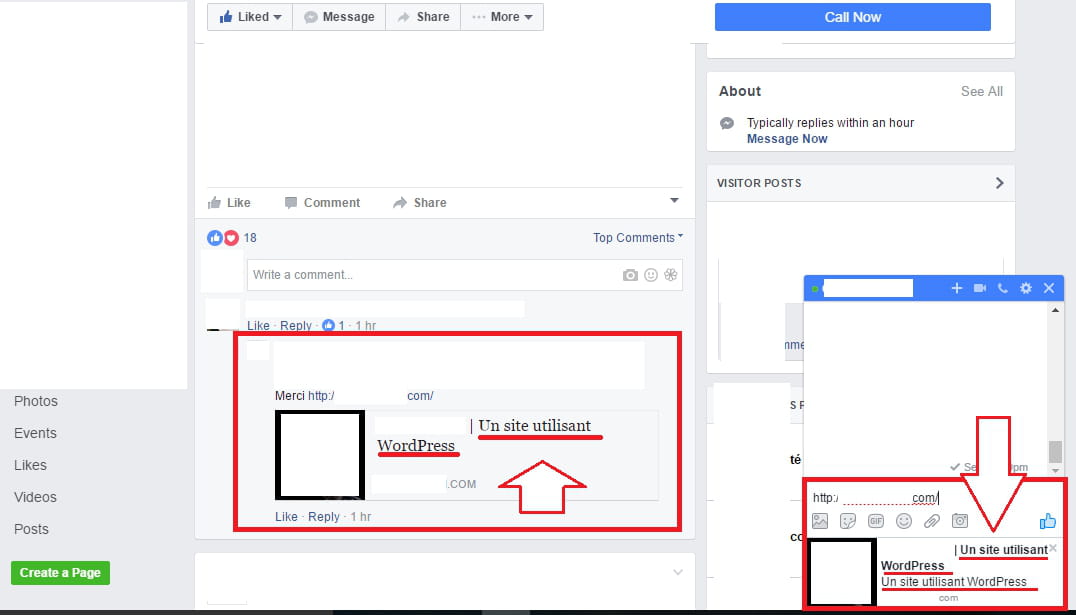The image size is (1076, 615).
Task: Share the post via the post action bar
Action: point(419,202)
